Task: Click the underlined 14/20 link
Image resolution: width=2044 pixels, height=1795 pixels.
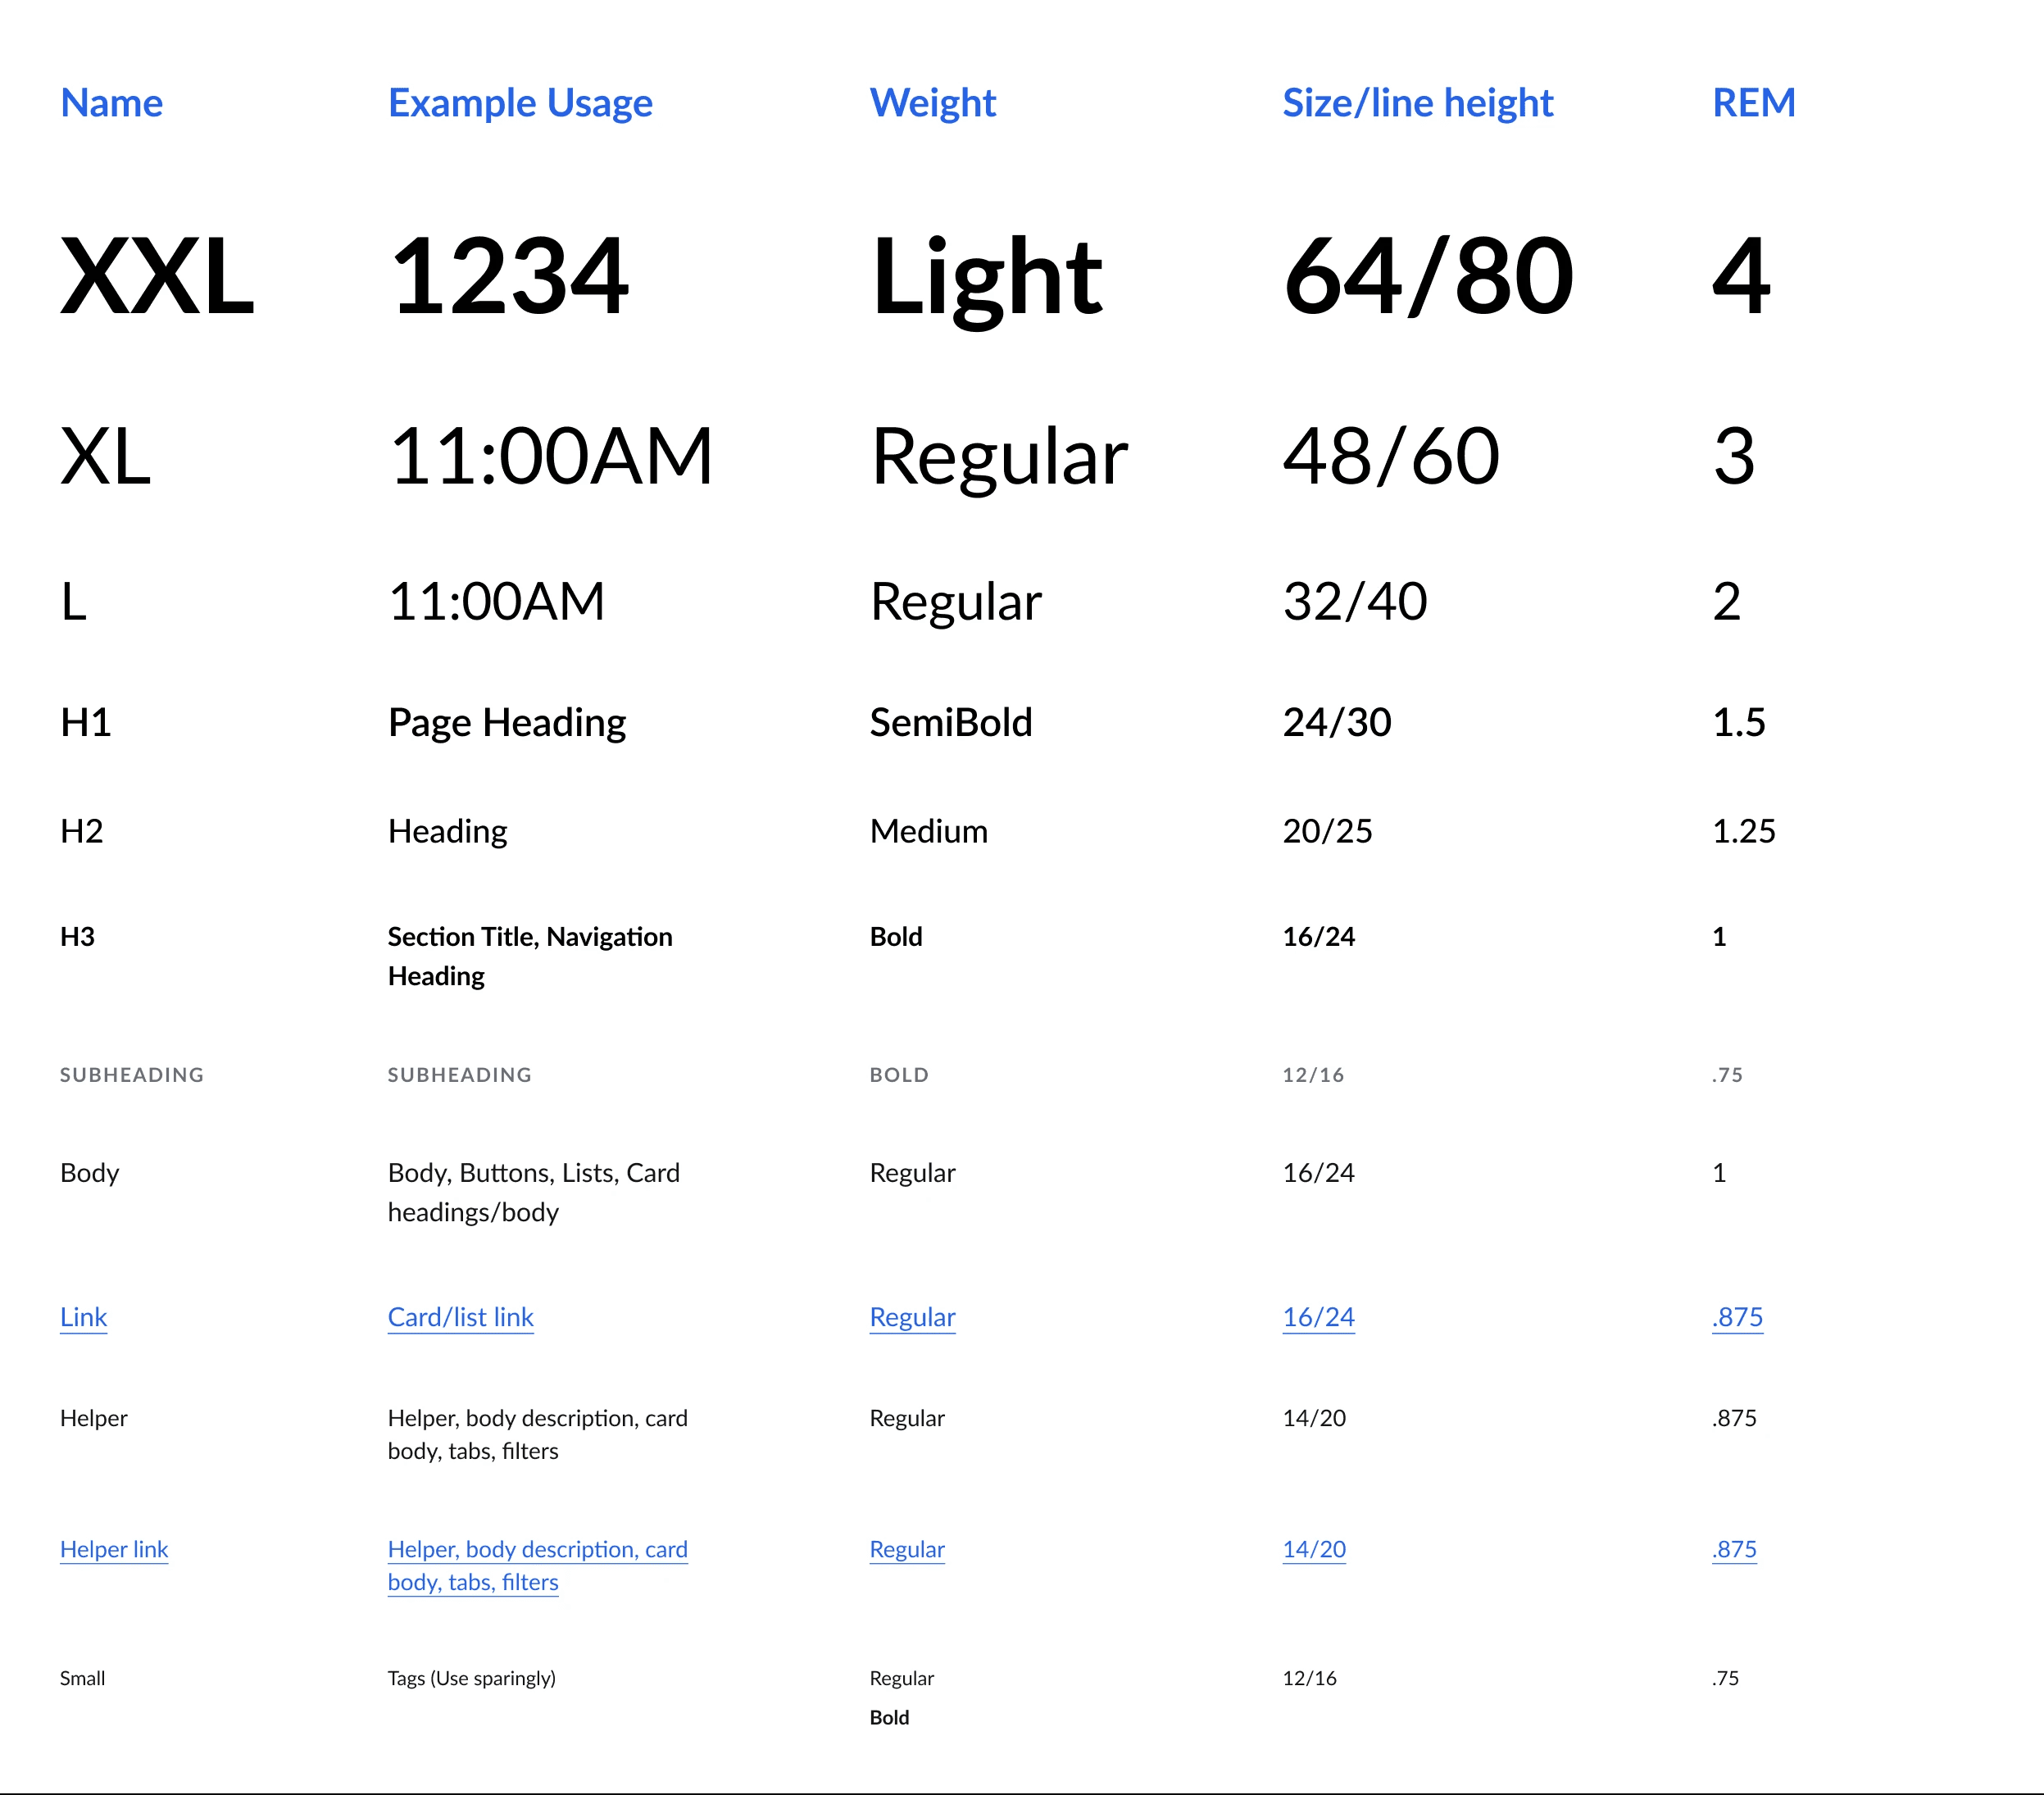Action: 1314,1549
